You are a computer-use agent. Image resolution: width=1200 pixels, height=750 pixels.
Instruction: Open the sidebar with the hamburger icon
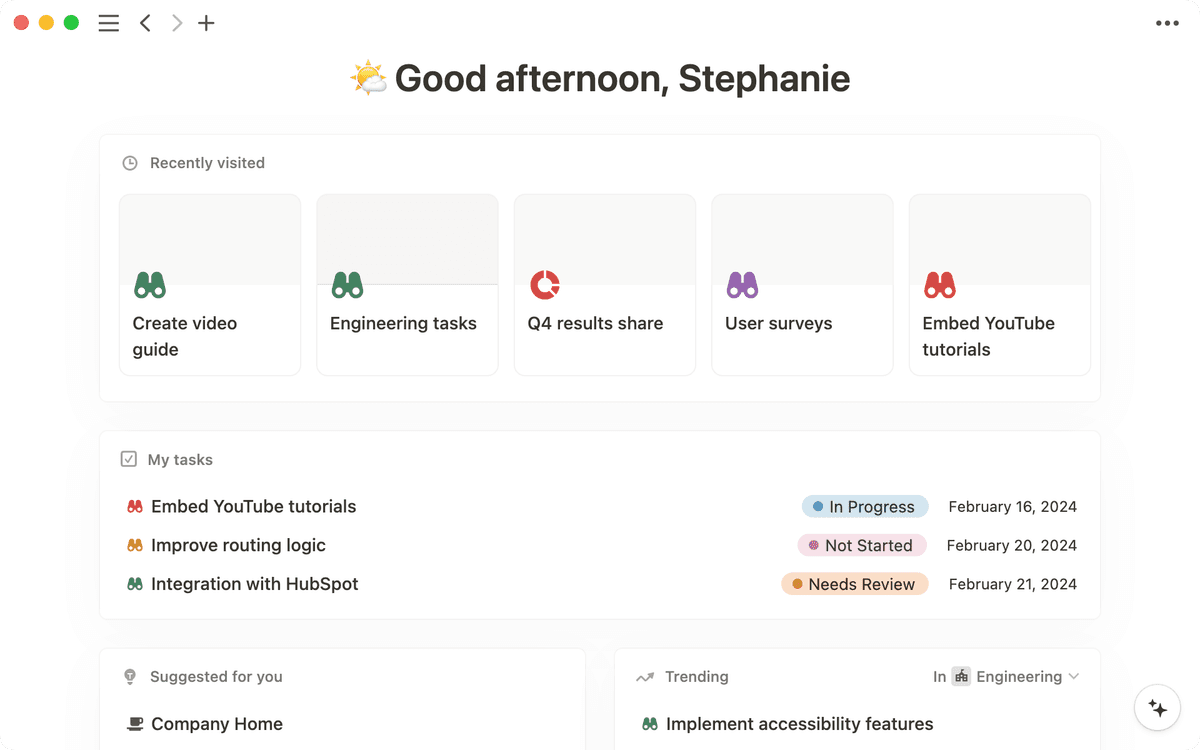[x=108, y=22]
